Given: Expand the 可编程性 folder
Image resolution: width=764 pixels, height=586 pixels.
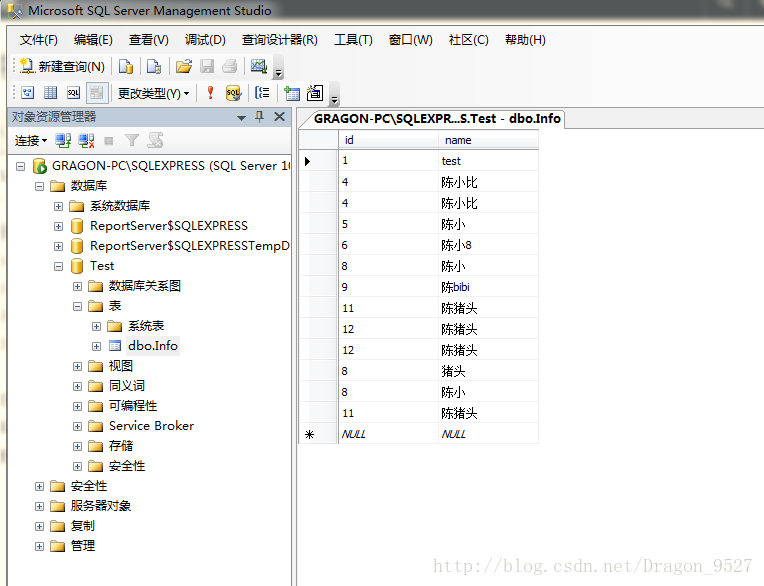Looking at the screenshot, I should pos(77,406).
